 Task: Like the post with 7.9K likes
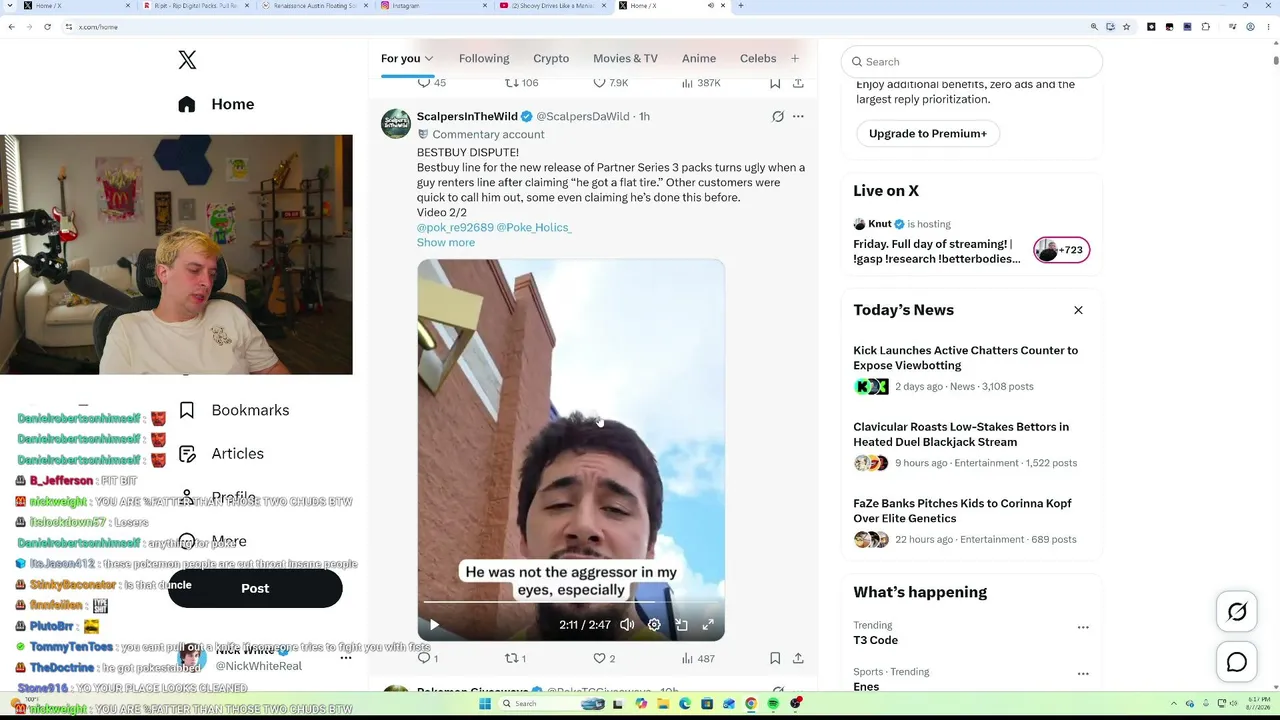point(610,83)
